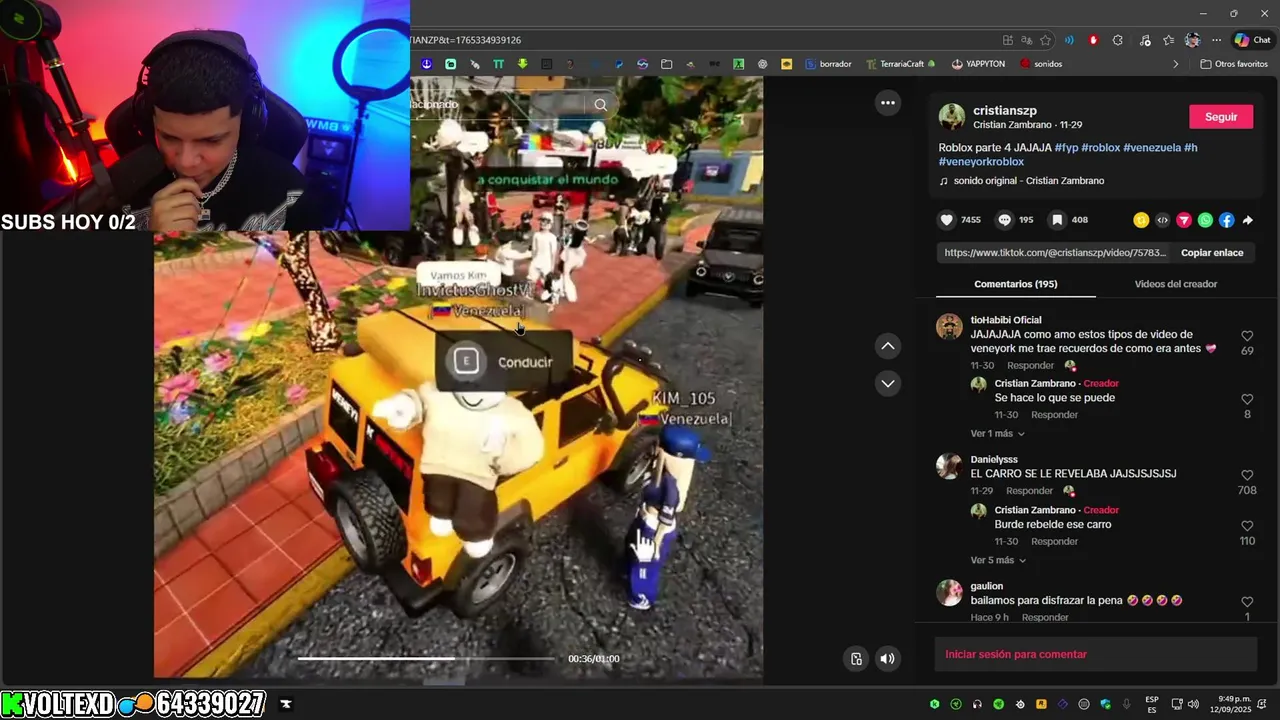Save video with bookmark icon
Screen dimensions: 1280x720
pyautogui.click(x=1057, y=220)
